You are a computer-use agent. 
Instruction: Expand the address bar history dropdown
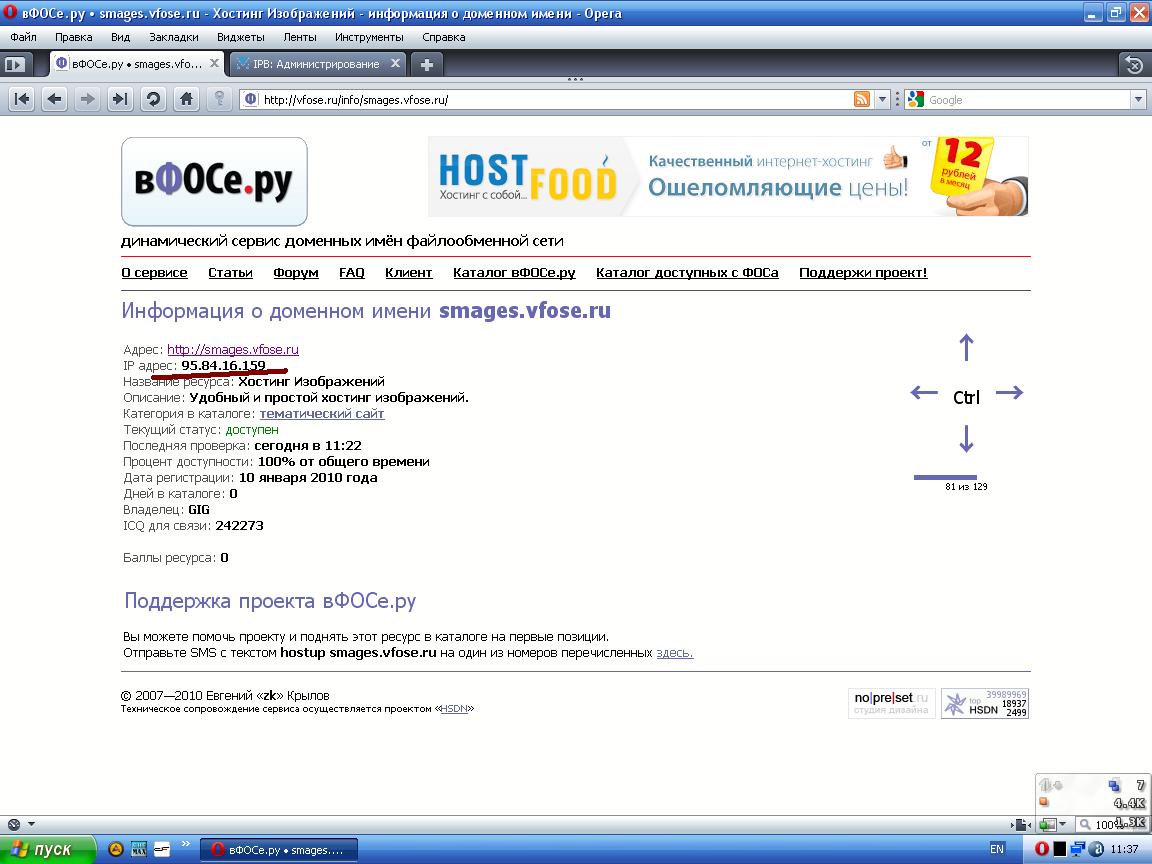(882, 99)
